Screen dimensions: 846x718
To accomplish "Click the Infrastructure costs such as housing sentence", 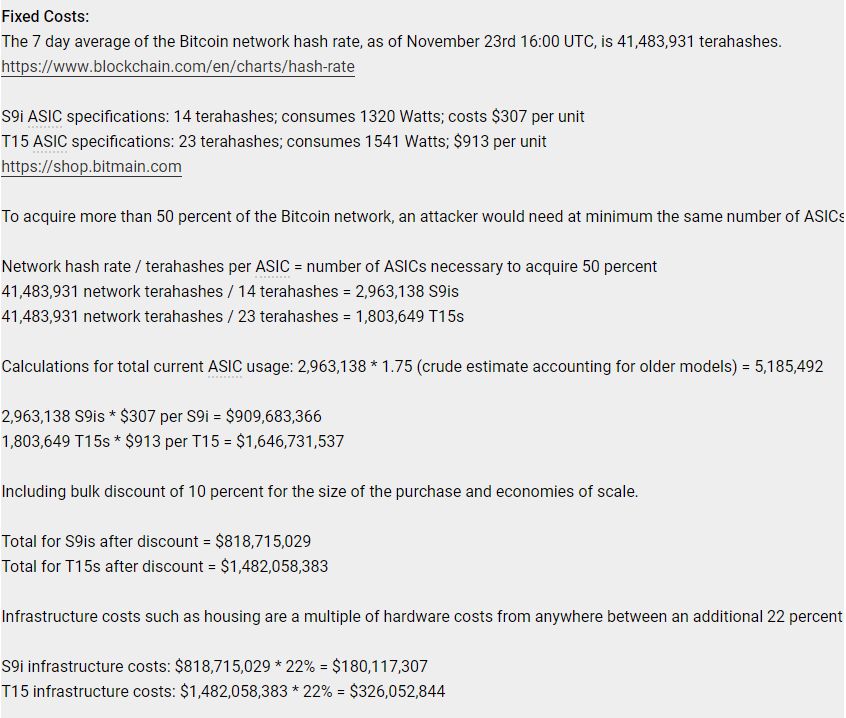I will point(422,617).
